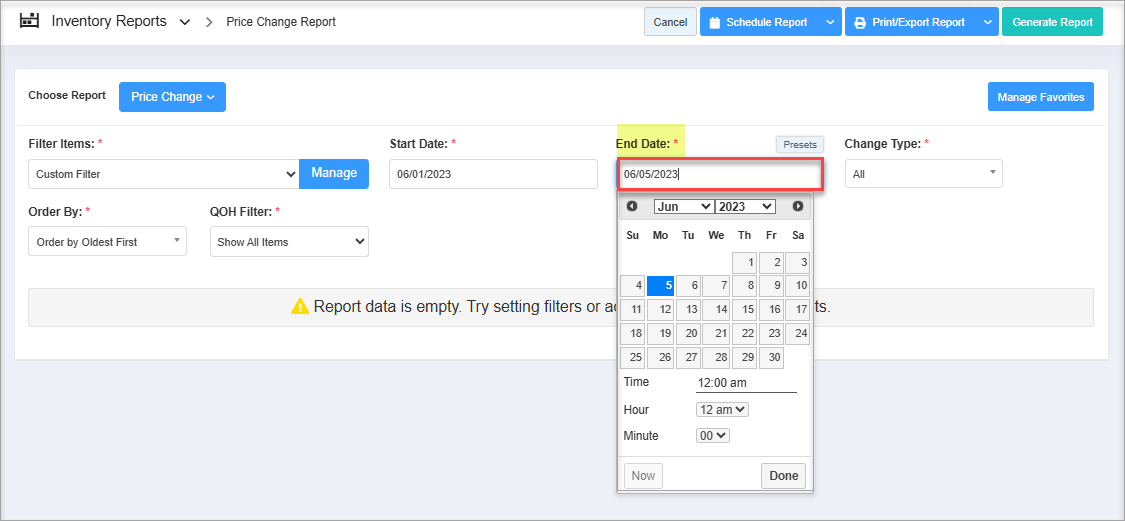Open the Order By dropdown
The image size is (1125, 521).
click(107, 242)
